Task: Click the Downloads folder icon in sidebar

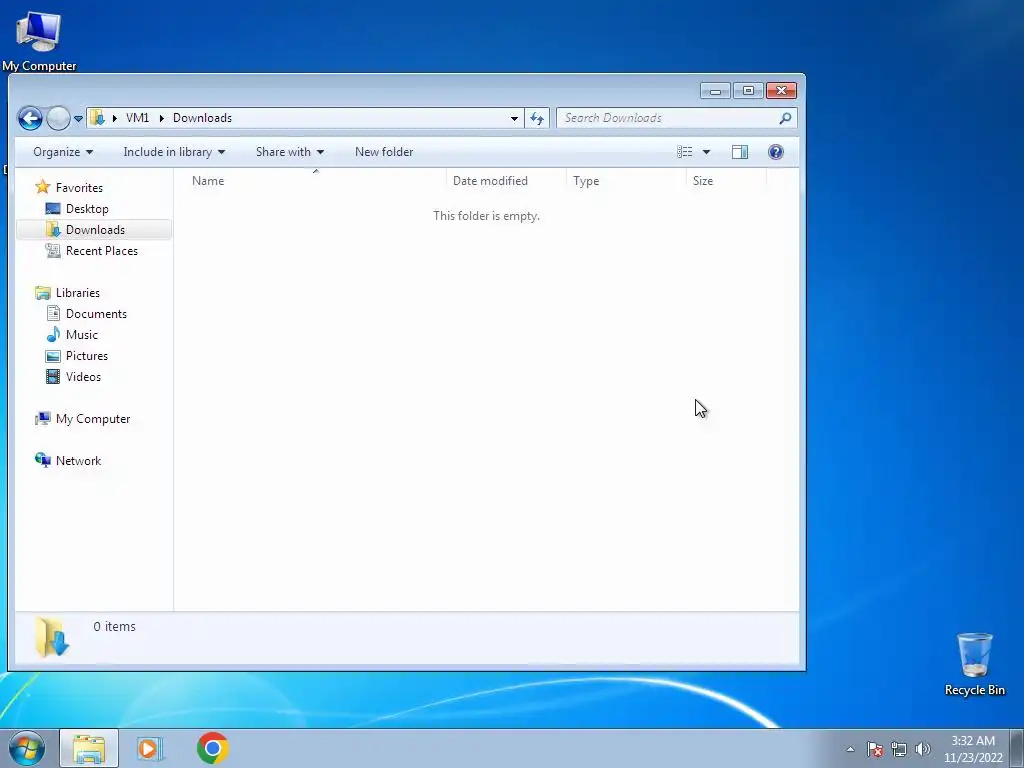Action: click(x=53, y=229)
